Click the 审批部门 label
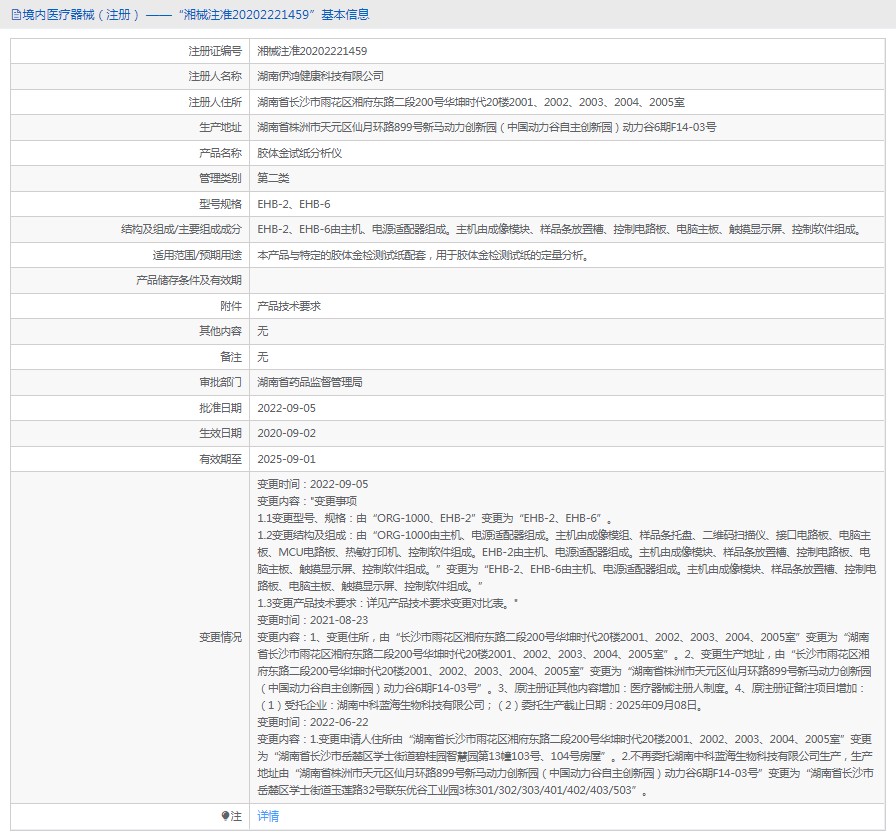The image size is (896, 834). click(x=220, y=382)
